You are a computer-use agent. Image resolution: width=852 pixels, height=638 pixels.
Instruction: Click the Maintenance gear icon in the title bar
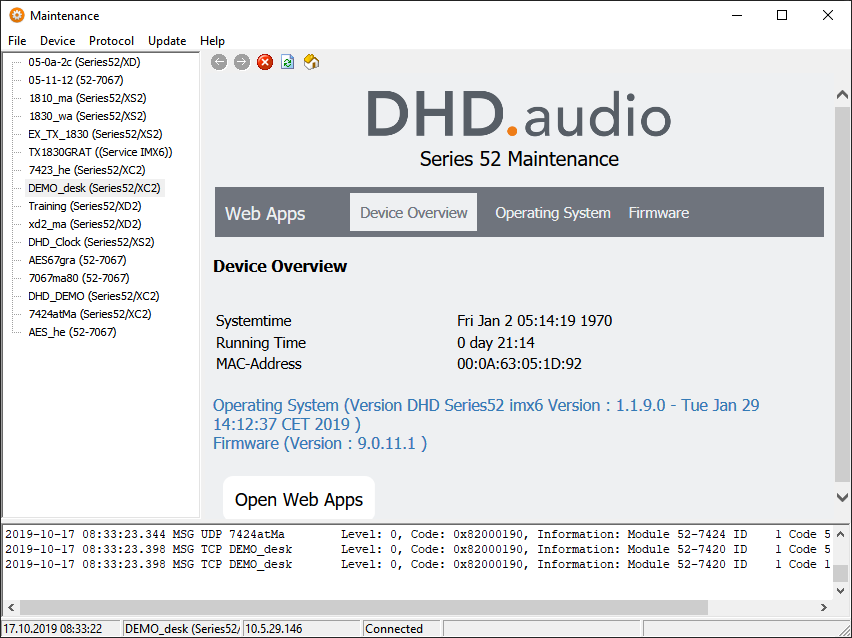[15, 15]
